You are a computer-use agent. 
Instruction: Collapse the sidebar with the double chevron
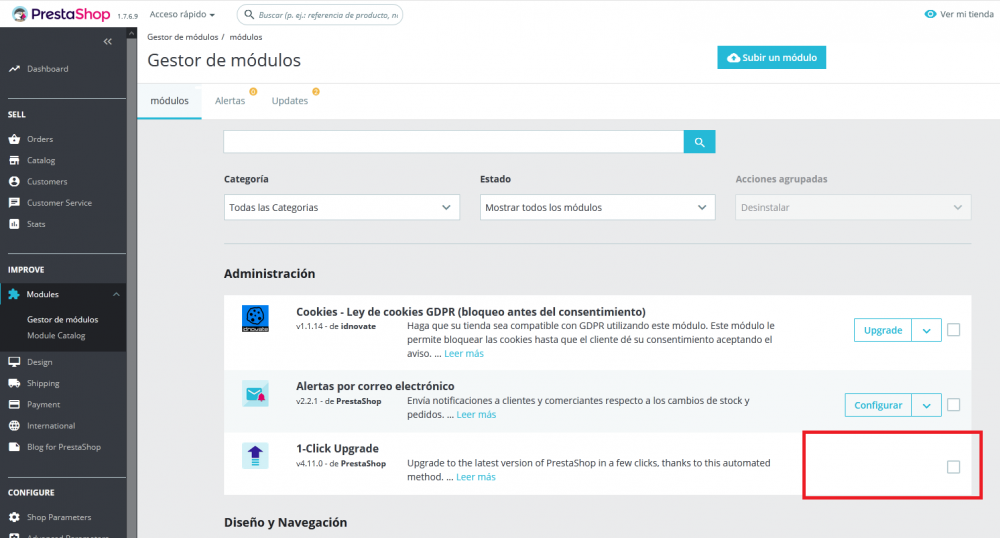(108, 41)
